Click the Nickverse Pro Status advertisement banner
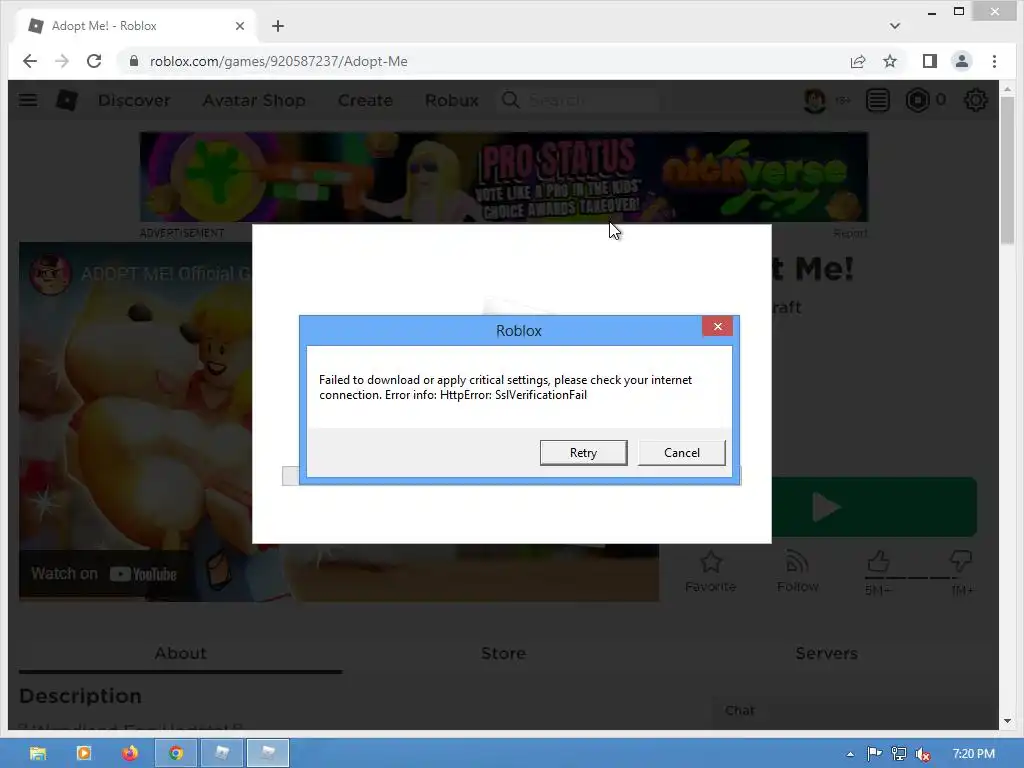This screenshot has height=768, width=1024. pyautogui.click(x=504, y=177)
